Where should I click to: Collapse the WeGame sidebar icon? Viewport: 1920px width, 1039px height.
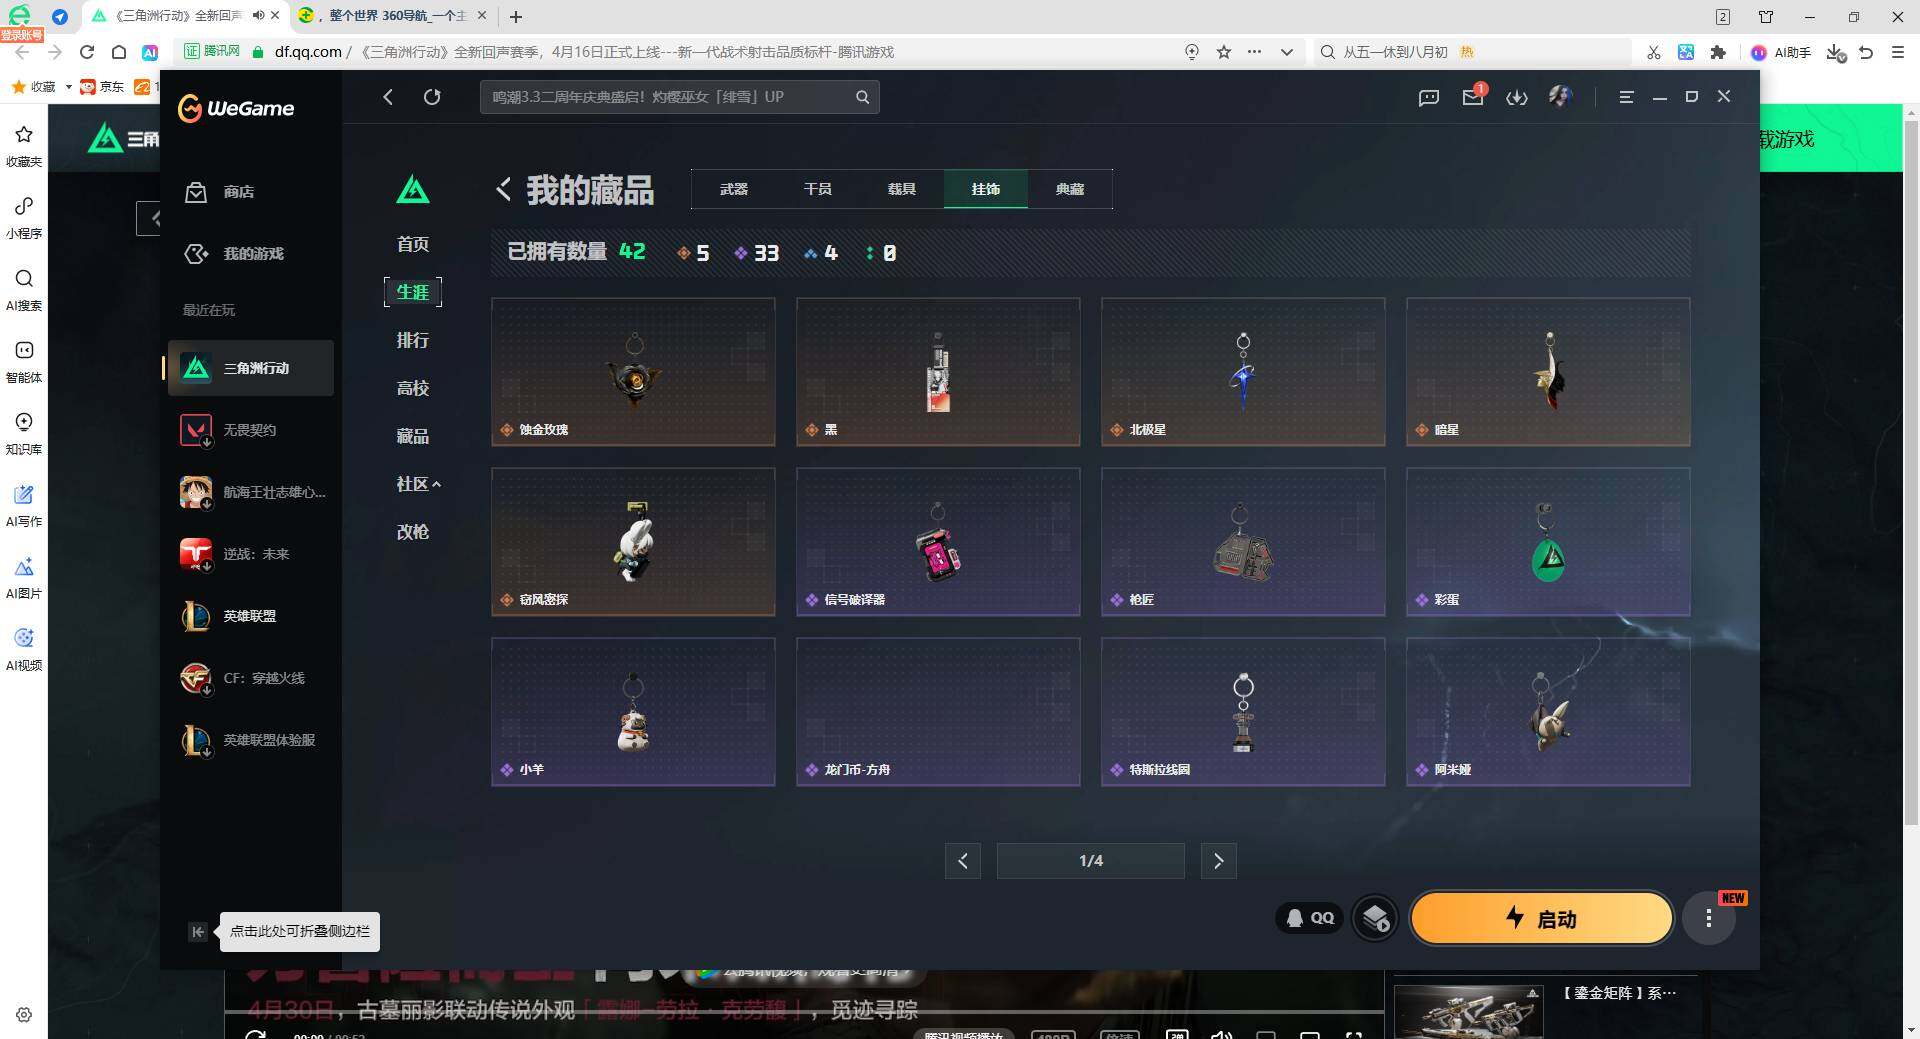tap(198, 932)
